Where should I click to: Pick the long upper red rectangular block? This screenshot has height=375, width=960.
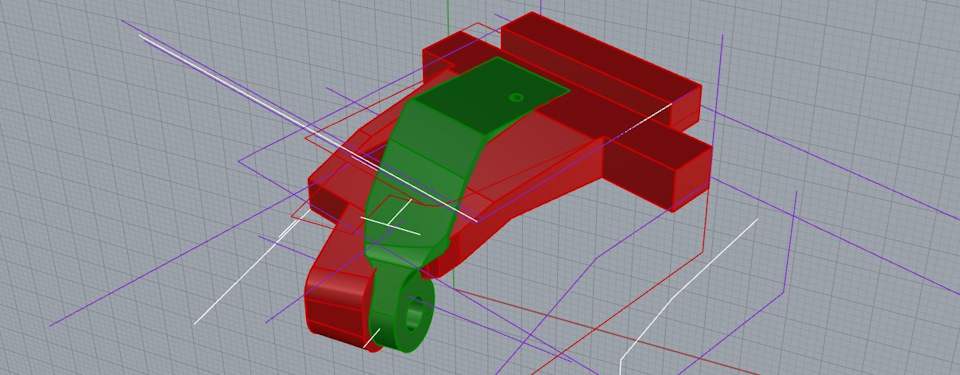(600, 67)
